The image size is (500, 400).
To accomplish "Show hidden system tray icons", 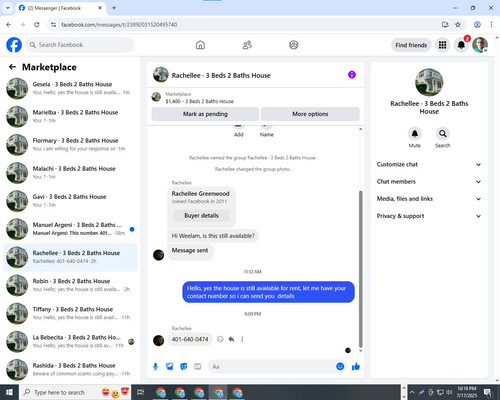I will 412,392.
